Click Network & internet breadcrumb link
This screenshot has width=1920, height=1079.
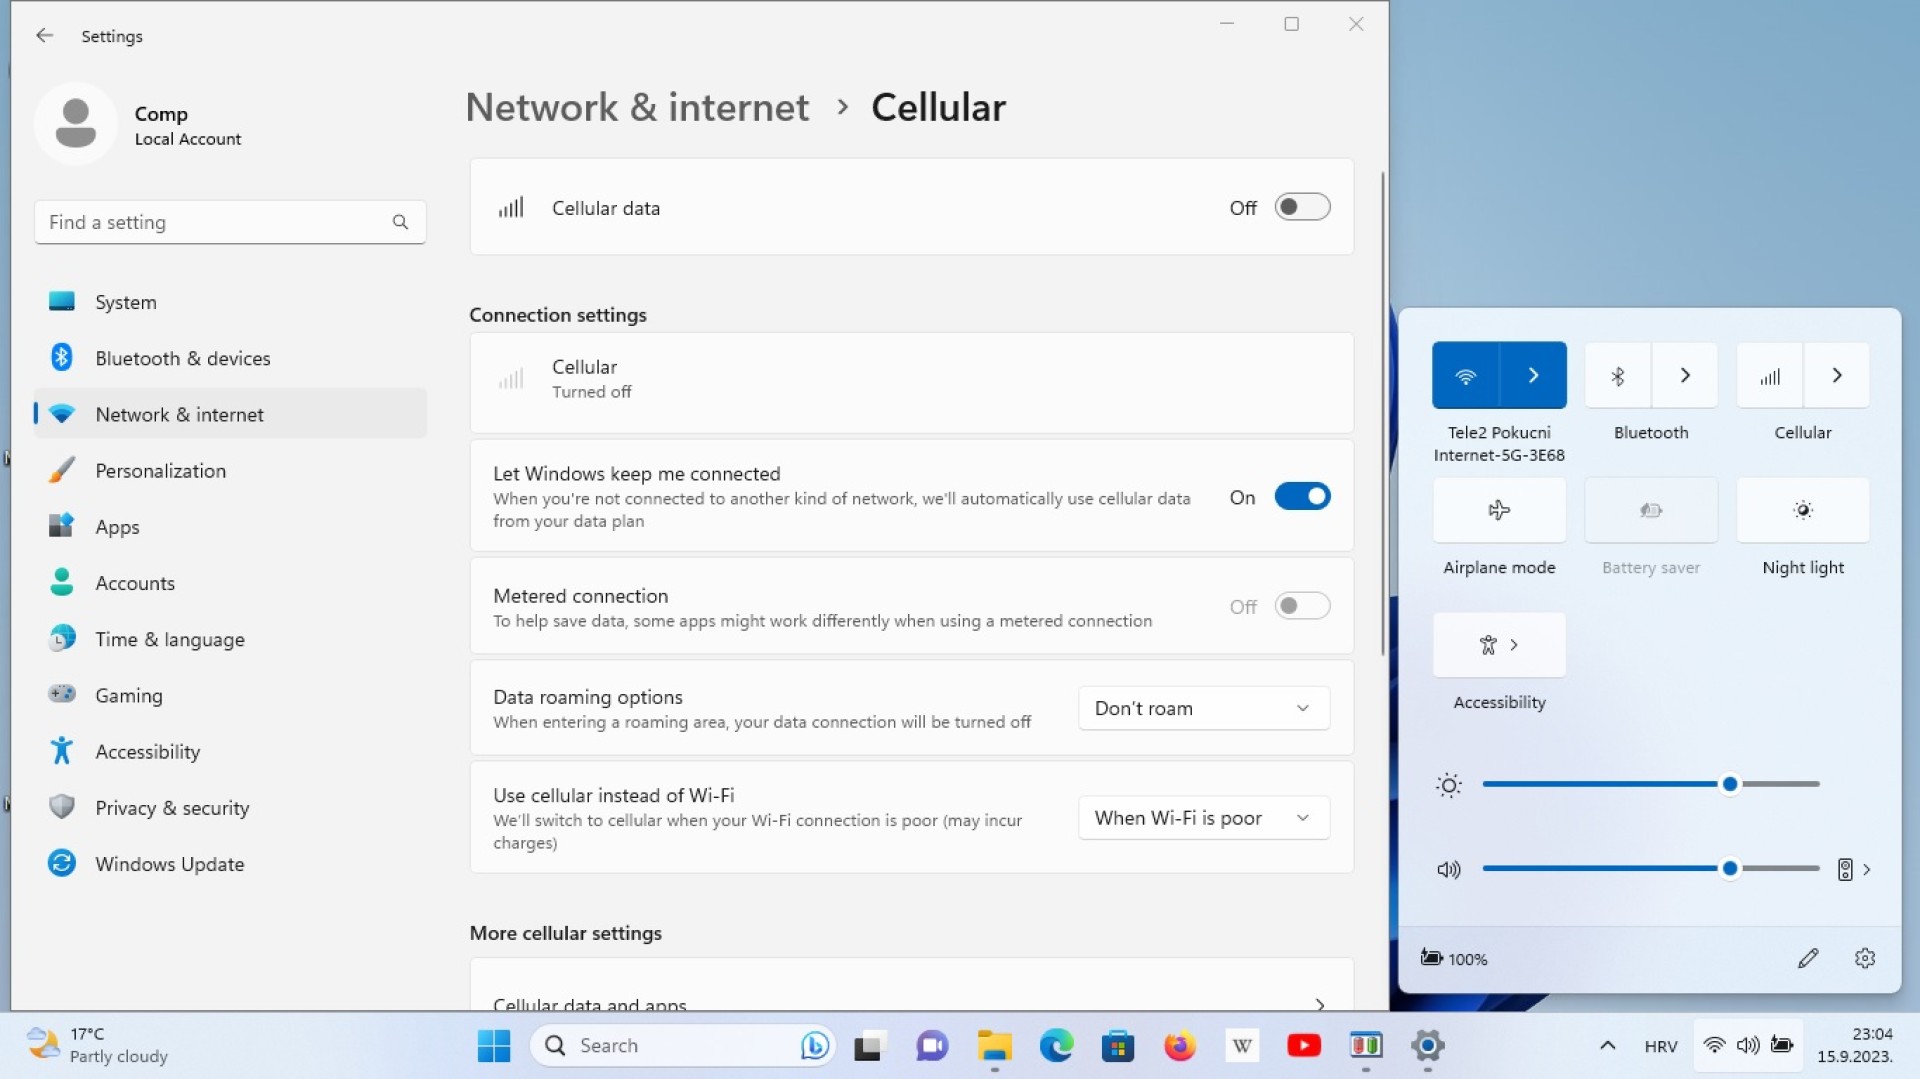pyautogui.click(x=637, y=107)
